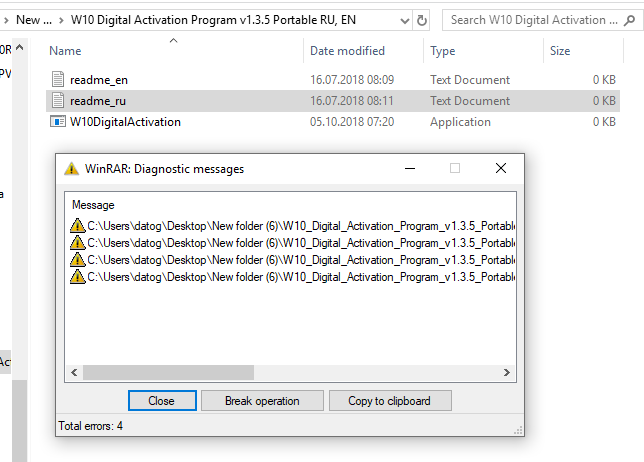Click the scroll-left arrow in message list
The height and width of the screenshot is (462, 644).
[x=74, y=372]
